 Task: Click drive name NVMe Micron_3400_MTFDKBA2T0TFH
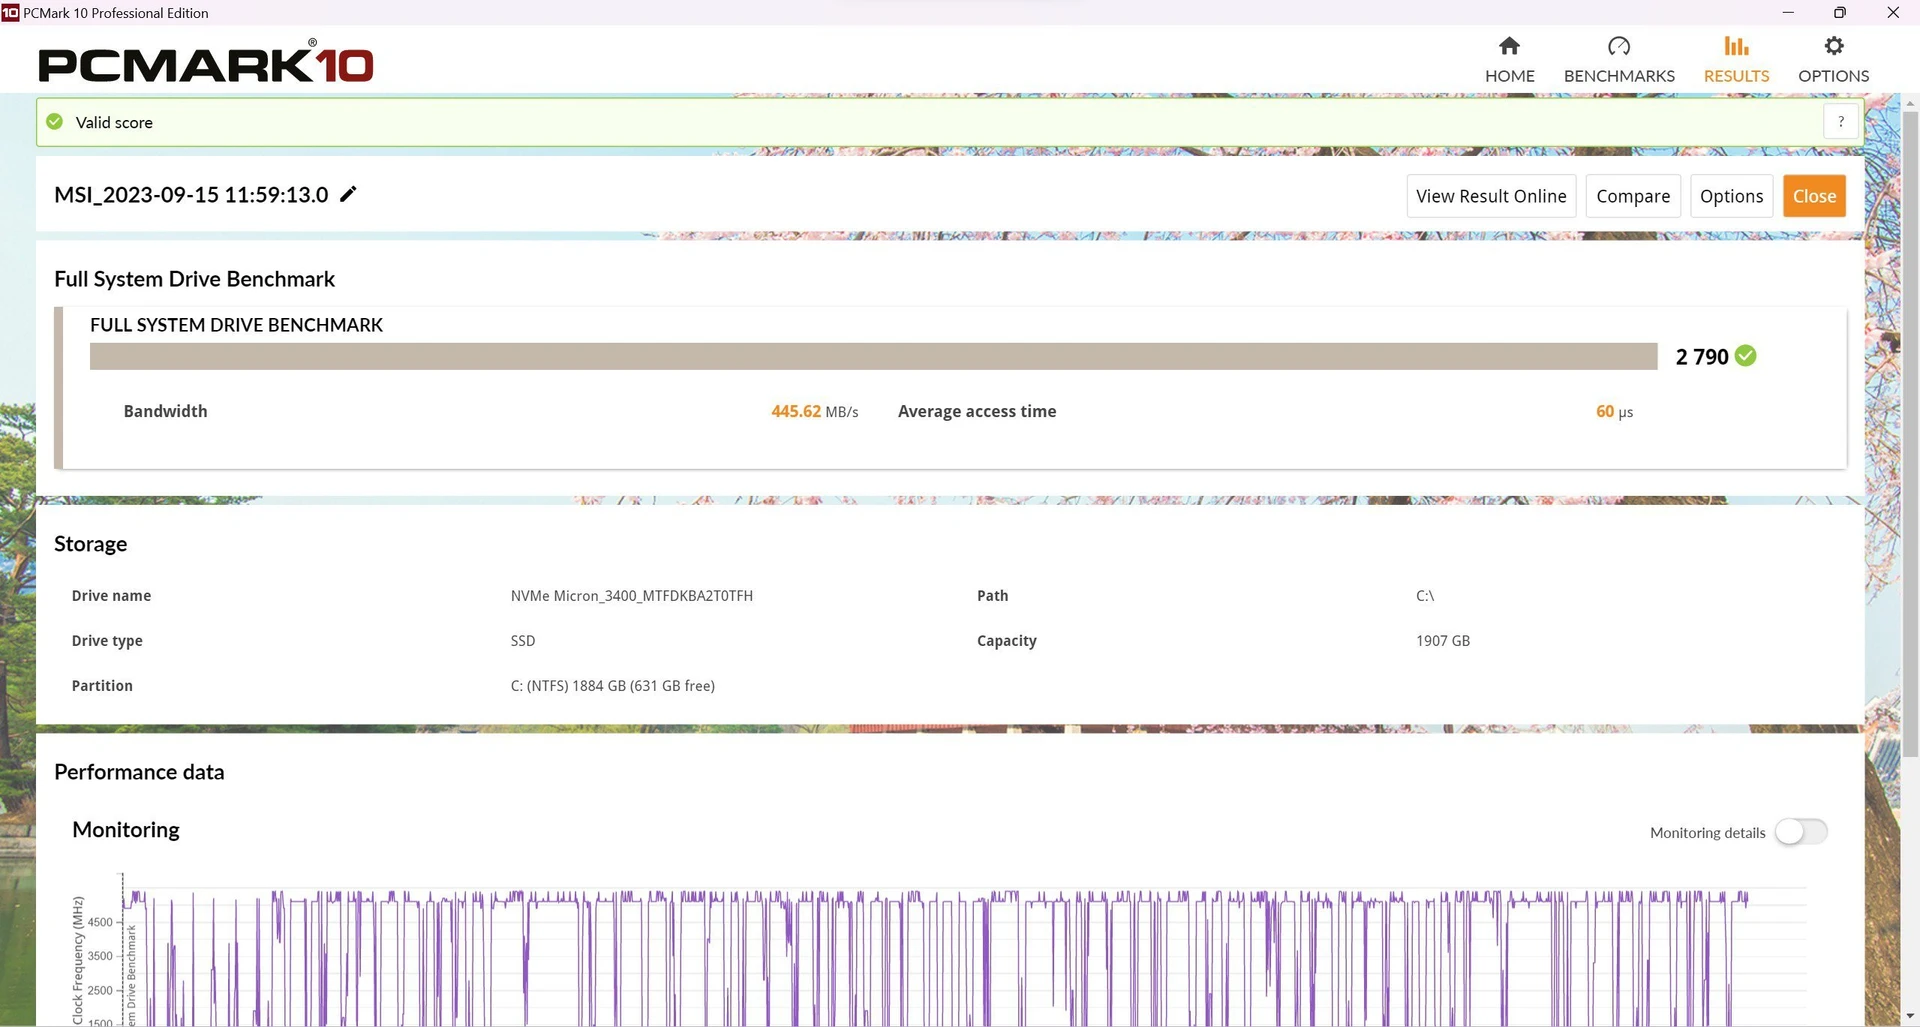tap(632, 596)
